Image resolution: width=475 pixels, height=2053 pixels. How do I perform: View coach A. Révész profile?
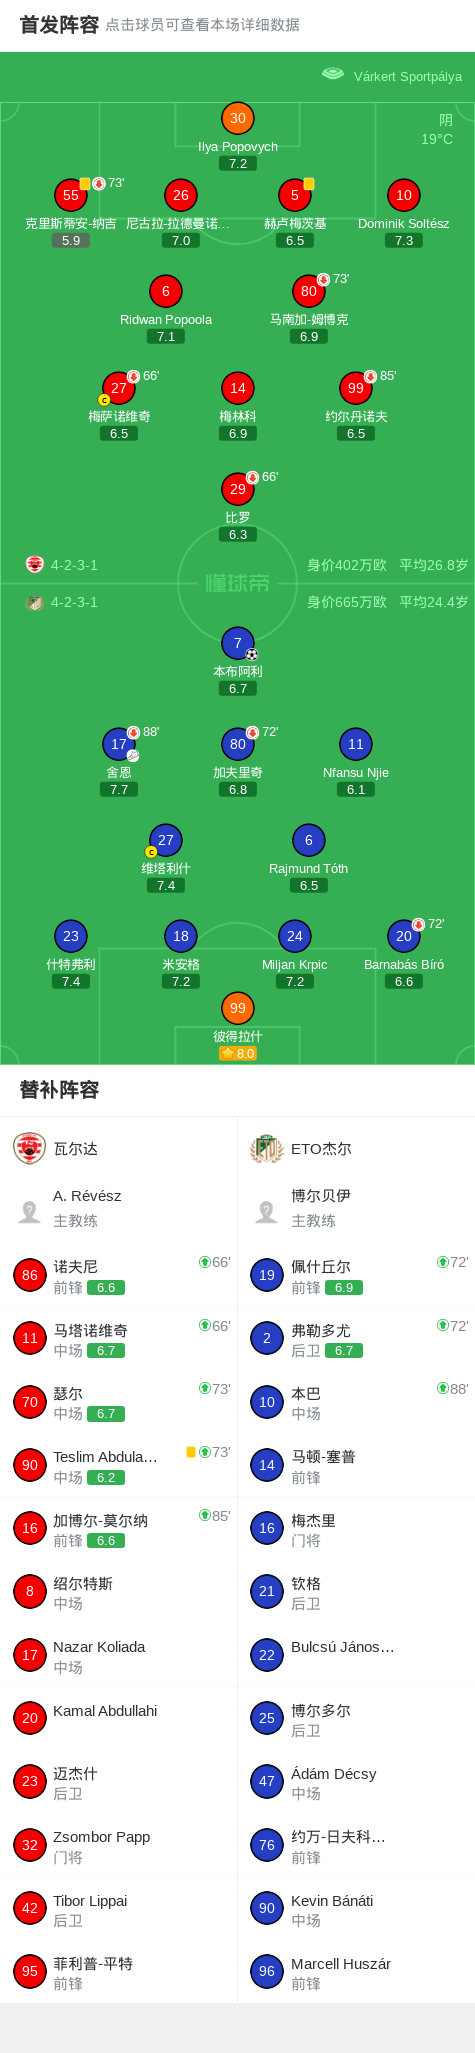point(119,1208)
